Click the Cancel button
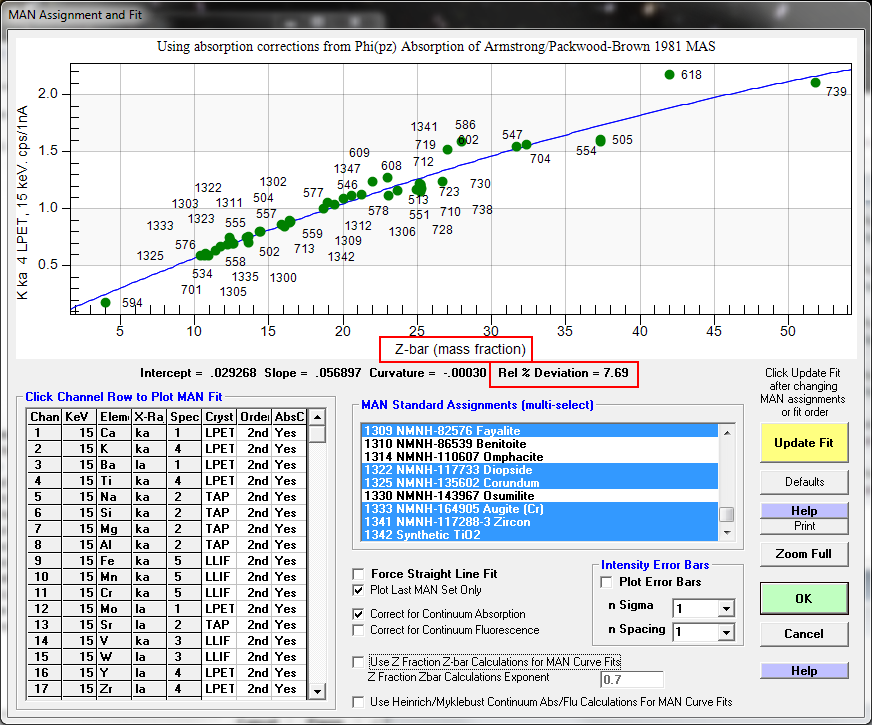The width and height of the screenshot is (872, 725). (804, 633)
